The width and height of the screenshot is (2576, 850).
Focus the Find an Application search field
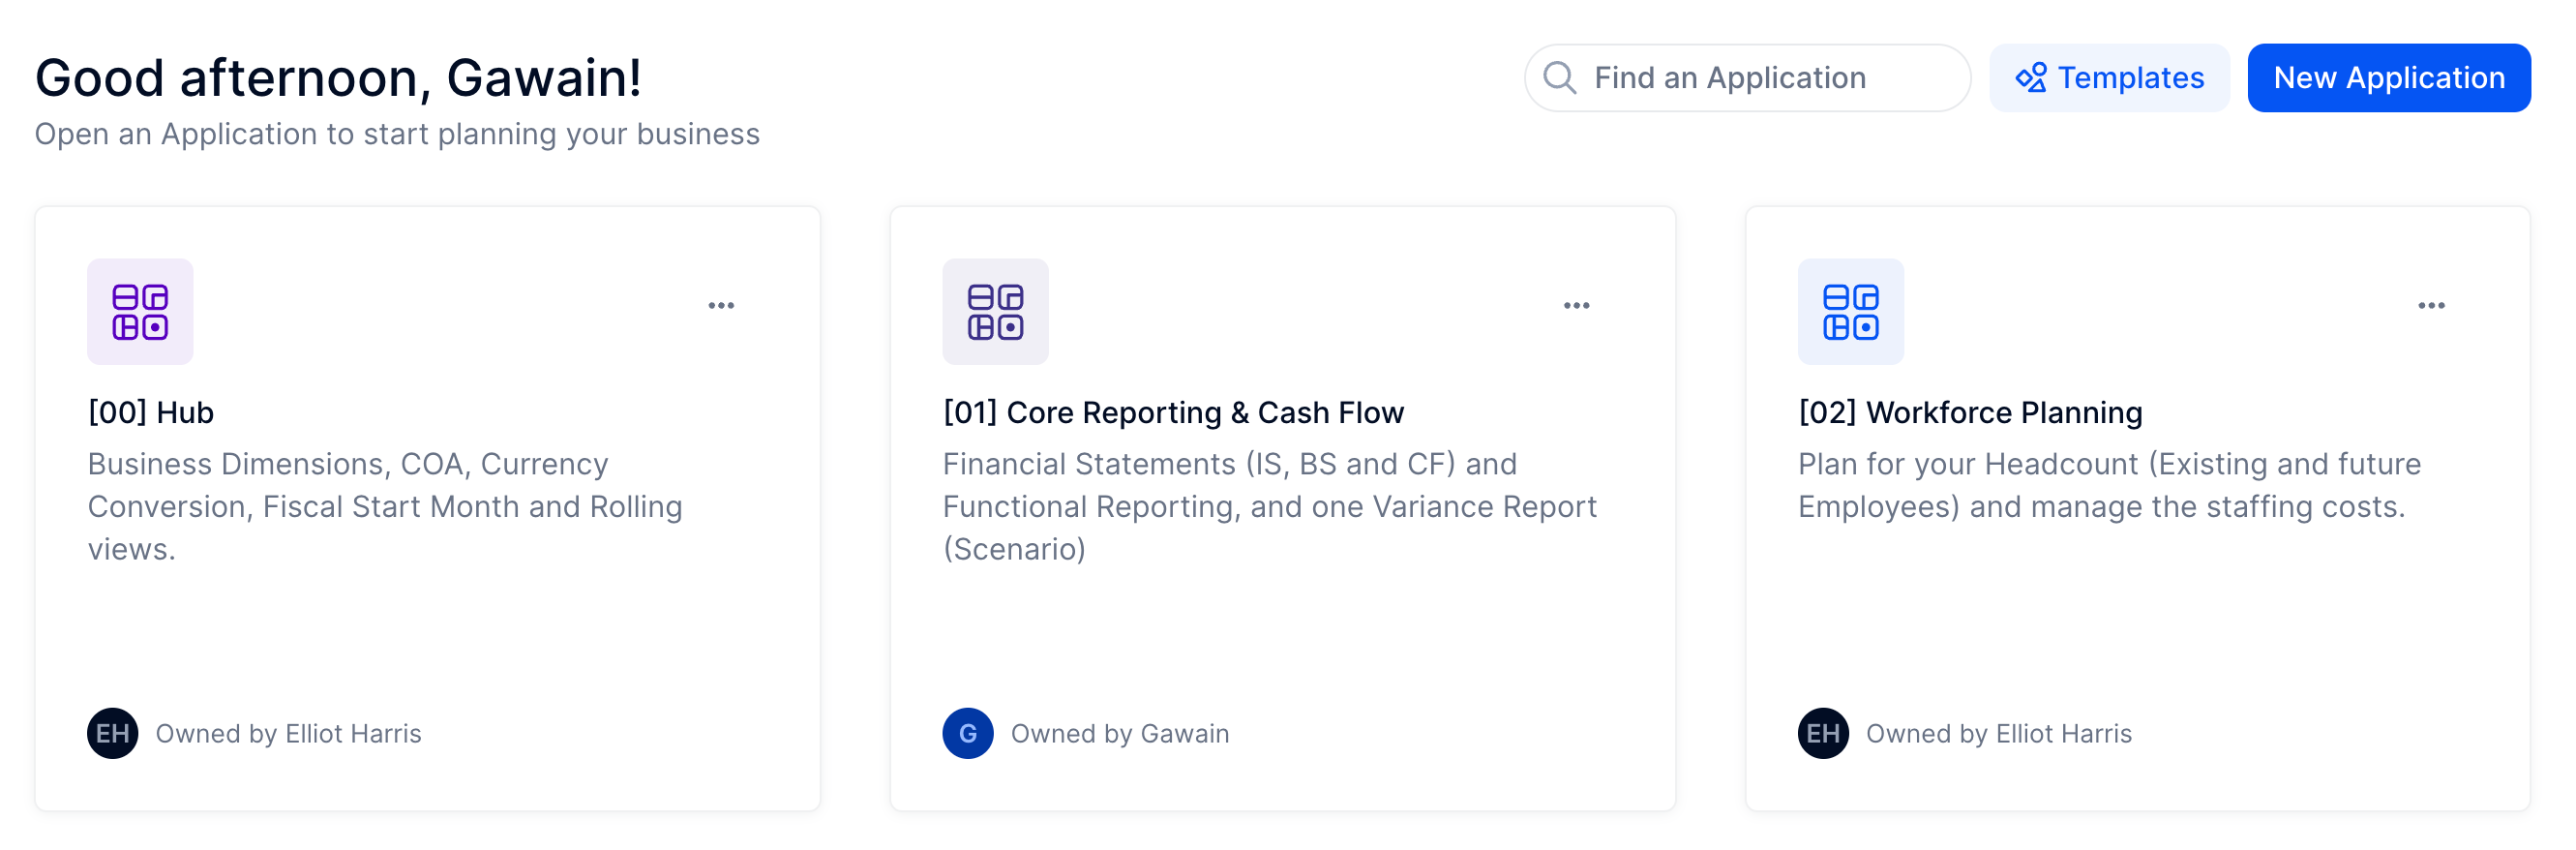(x=1746, y=77)
